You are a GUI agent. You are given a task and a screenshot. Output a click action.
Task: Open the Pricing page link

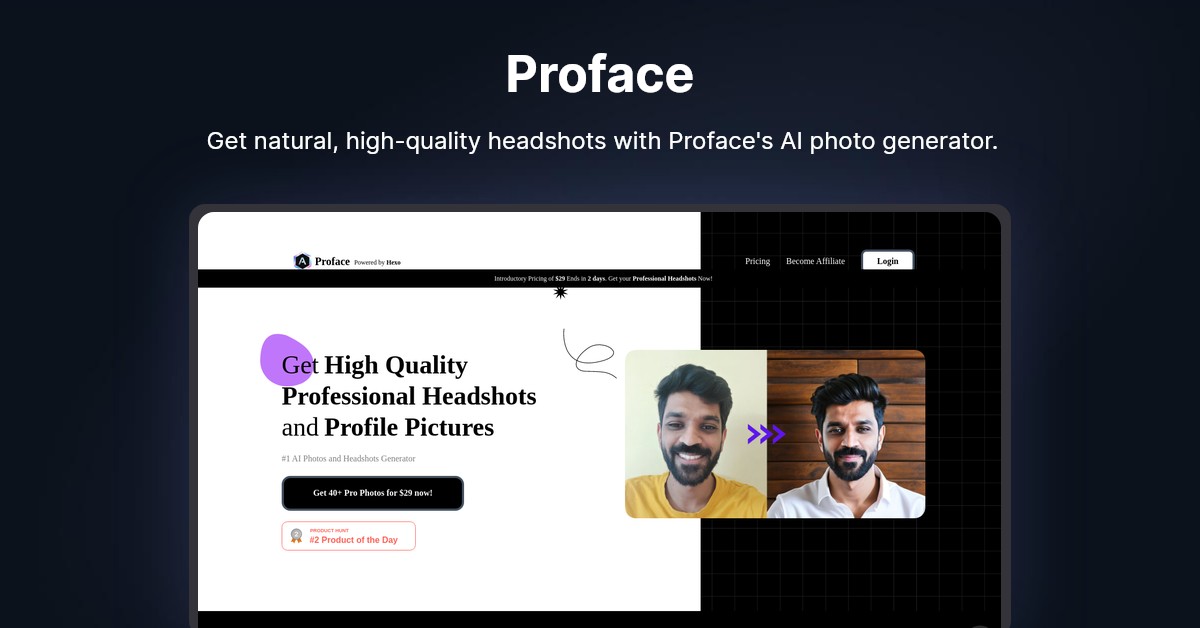(757, 261)
